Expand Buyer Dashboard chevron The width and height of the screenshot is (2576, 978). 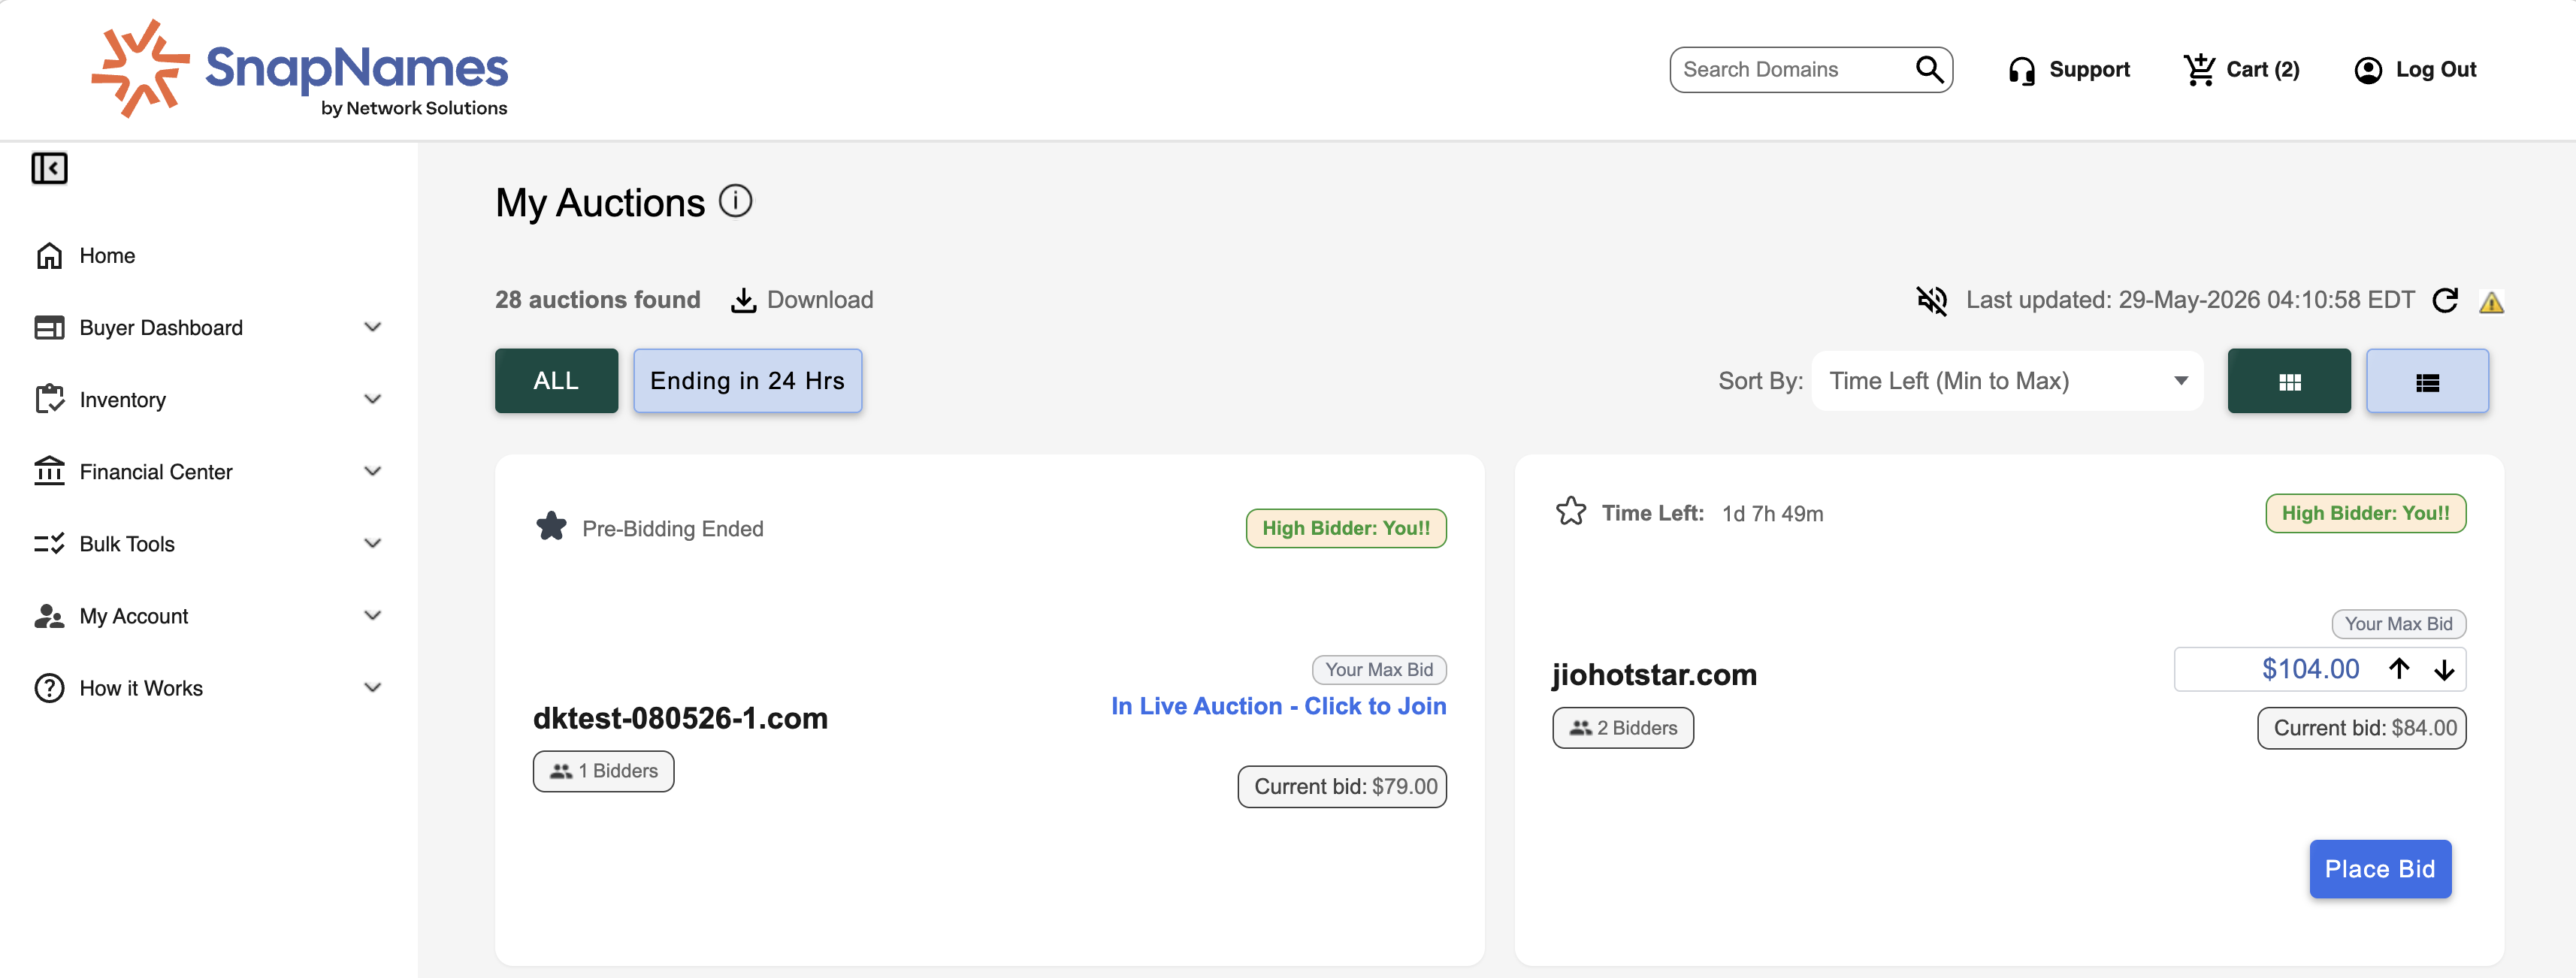pyautogui.click(x=373, y=327)
